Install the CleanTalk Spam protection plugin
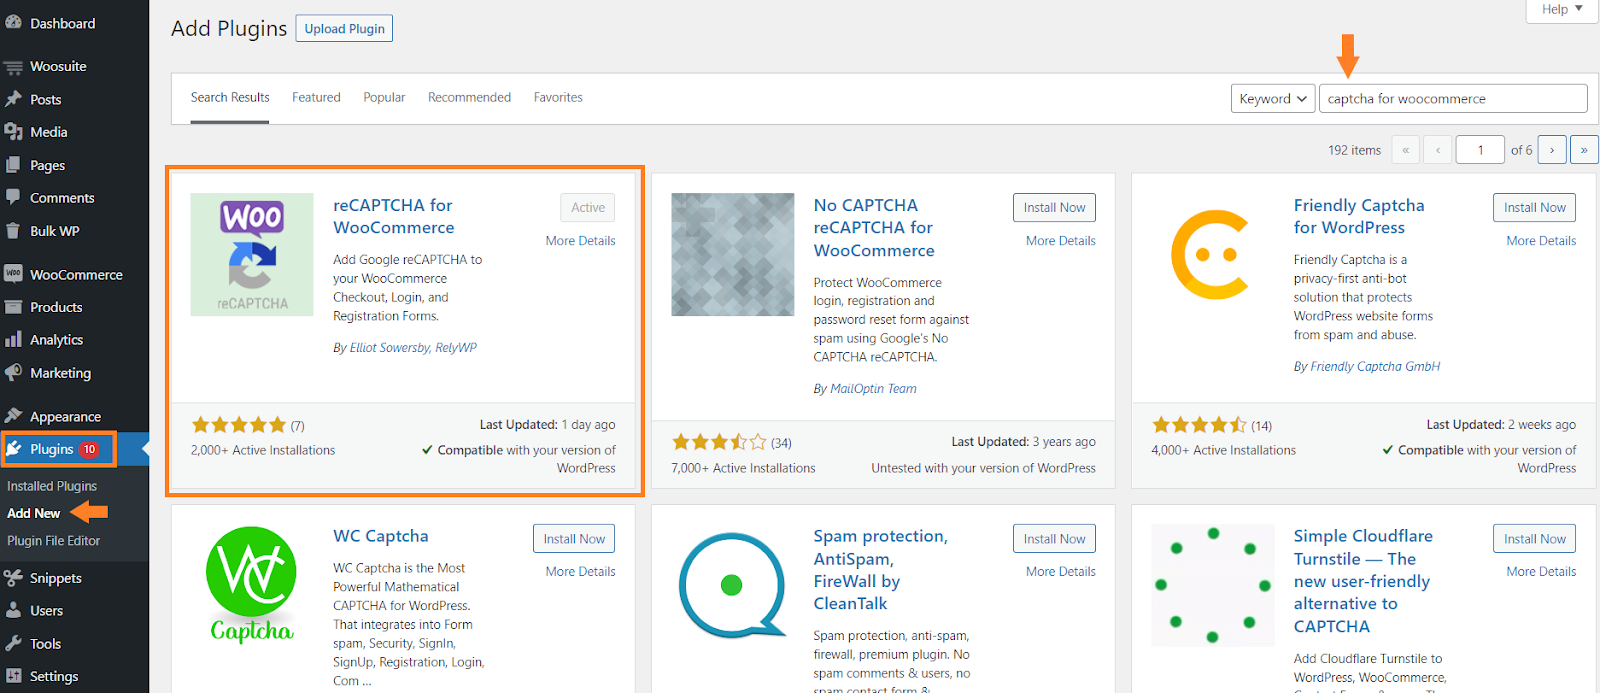 click(x=1054, y=538)
